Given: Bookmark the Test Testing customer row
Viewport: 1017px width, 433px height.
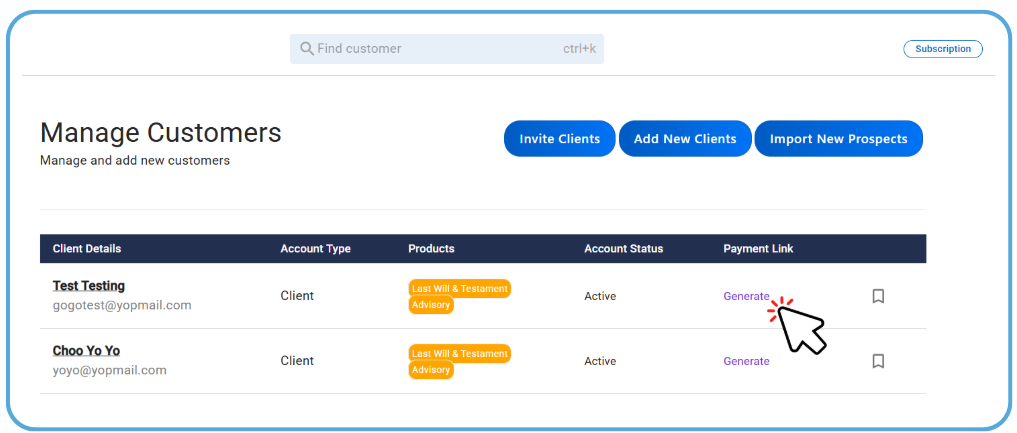Looking at the screenshot, I should pos(878,296).
